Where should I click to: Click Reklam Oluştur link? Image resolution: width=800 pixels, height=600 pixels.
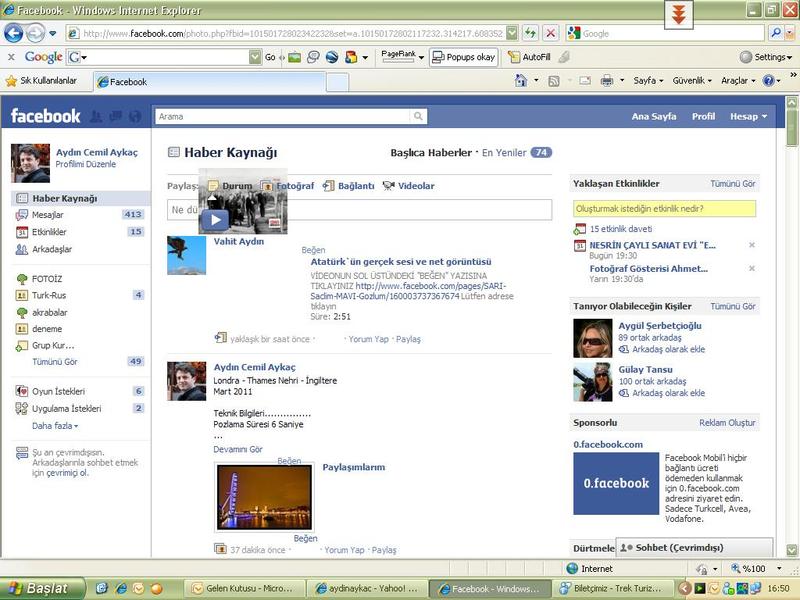point(727,423)
